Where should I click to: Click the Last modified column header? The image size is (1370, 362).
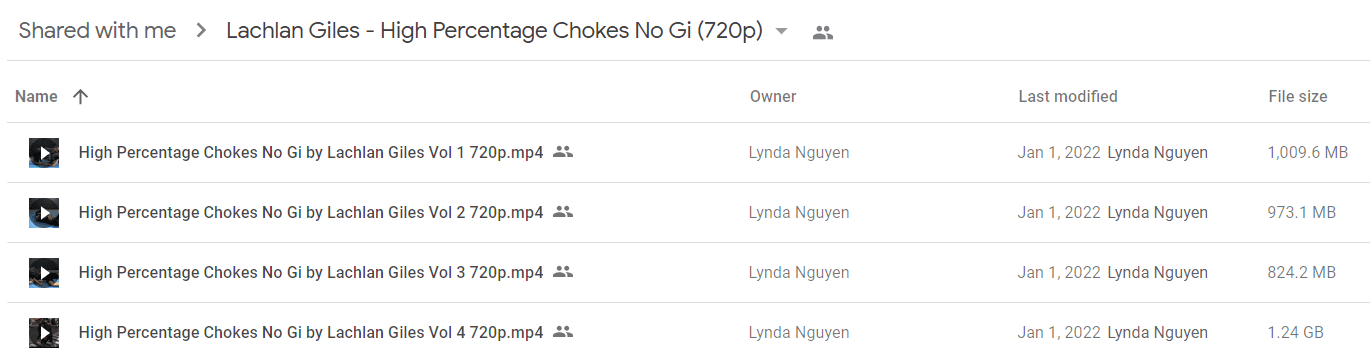[1068, 97]
